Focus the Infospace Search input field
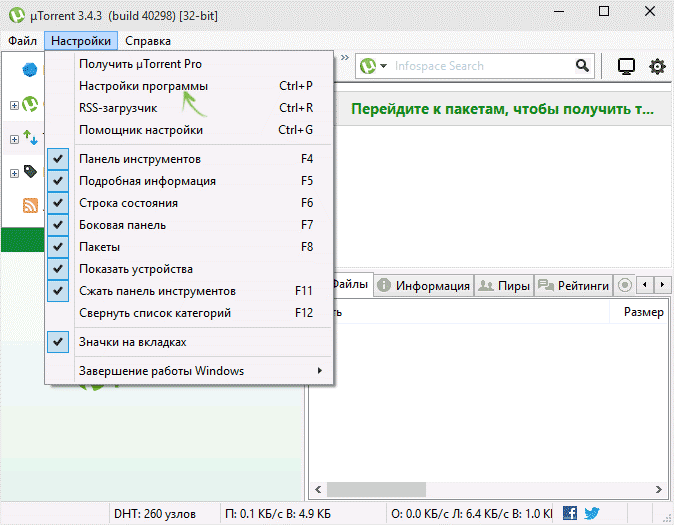This screenshot has height=525, width=674. tap(481, 66)
